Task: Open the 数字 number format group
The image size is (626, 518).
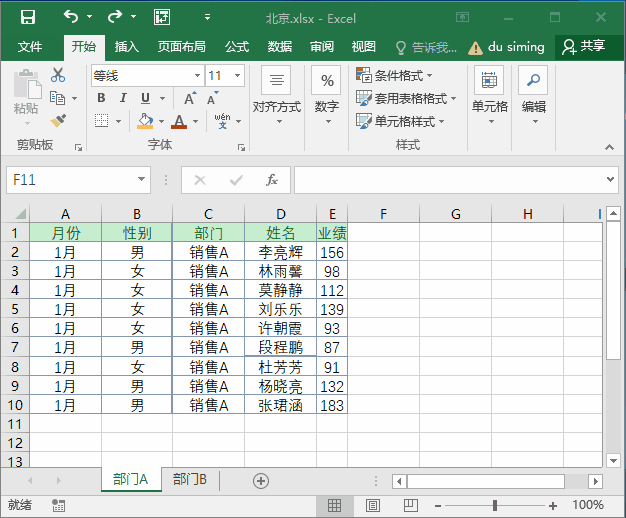Action: pos(327,96)
